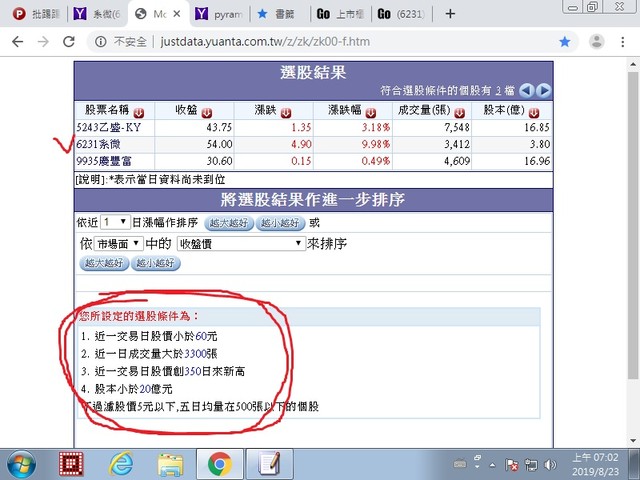Bookmark this page with the star icon
The width and height of the screenshot is (640, 480).
point(565,42)
